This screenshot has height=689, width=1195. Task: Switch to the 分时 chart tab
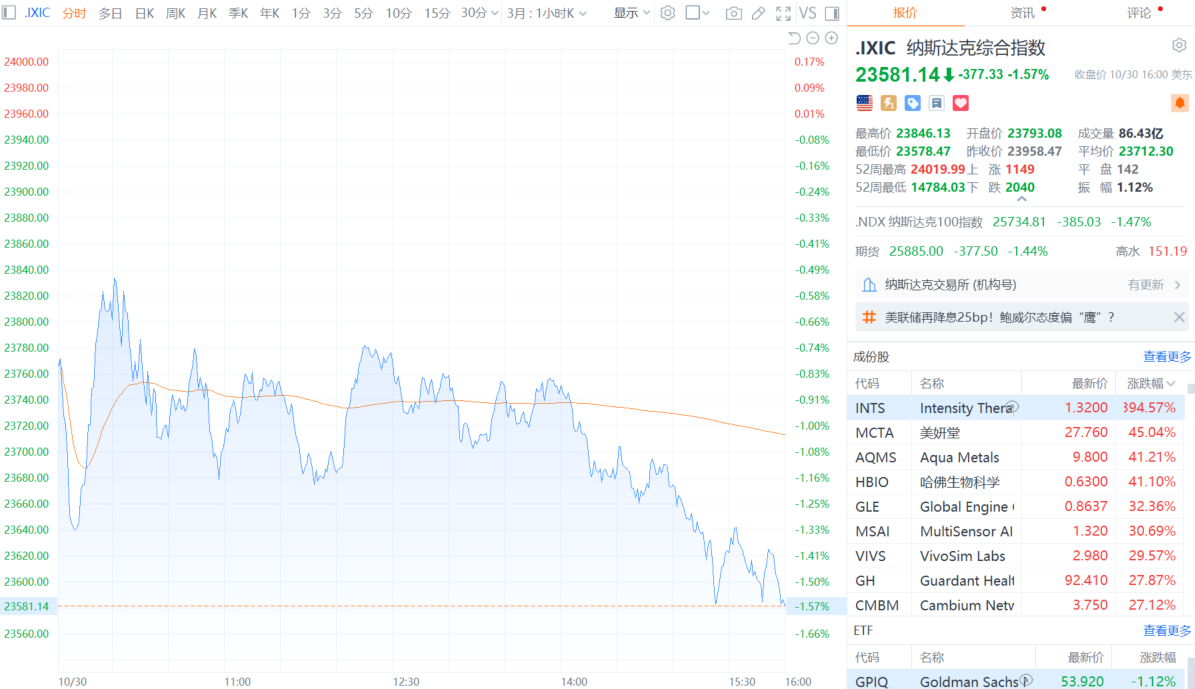(74, 13)
